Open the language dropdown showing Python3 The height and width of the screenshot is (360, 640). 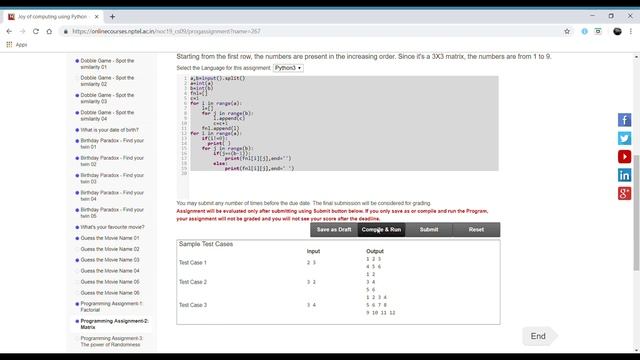[x=288, y=68]
